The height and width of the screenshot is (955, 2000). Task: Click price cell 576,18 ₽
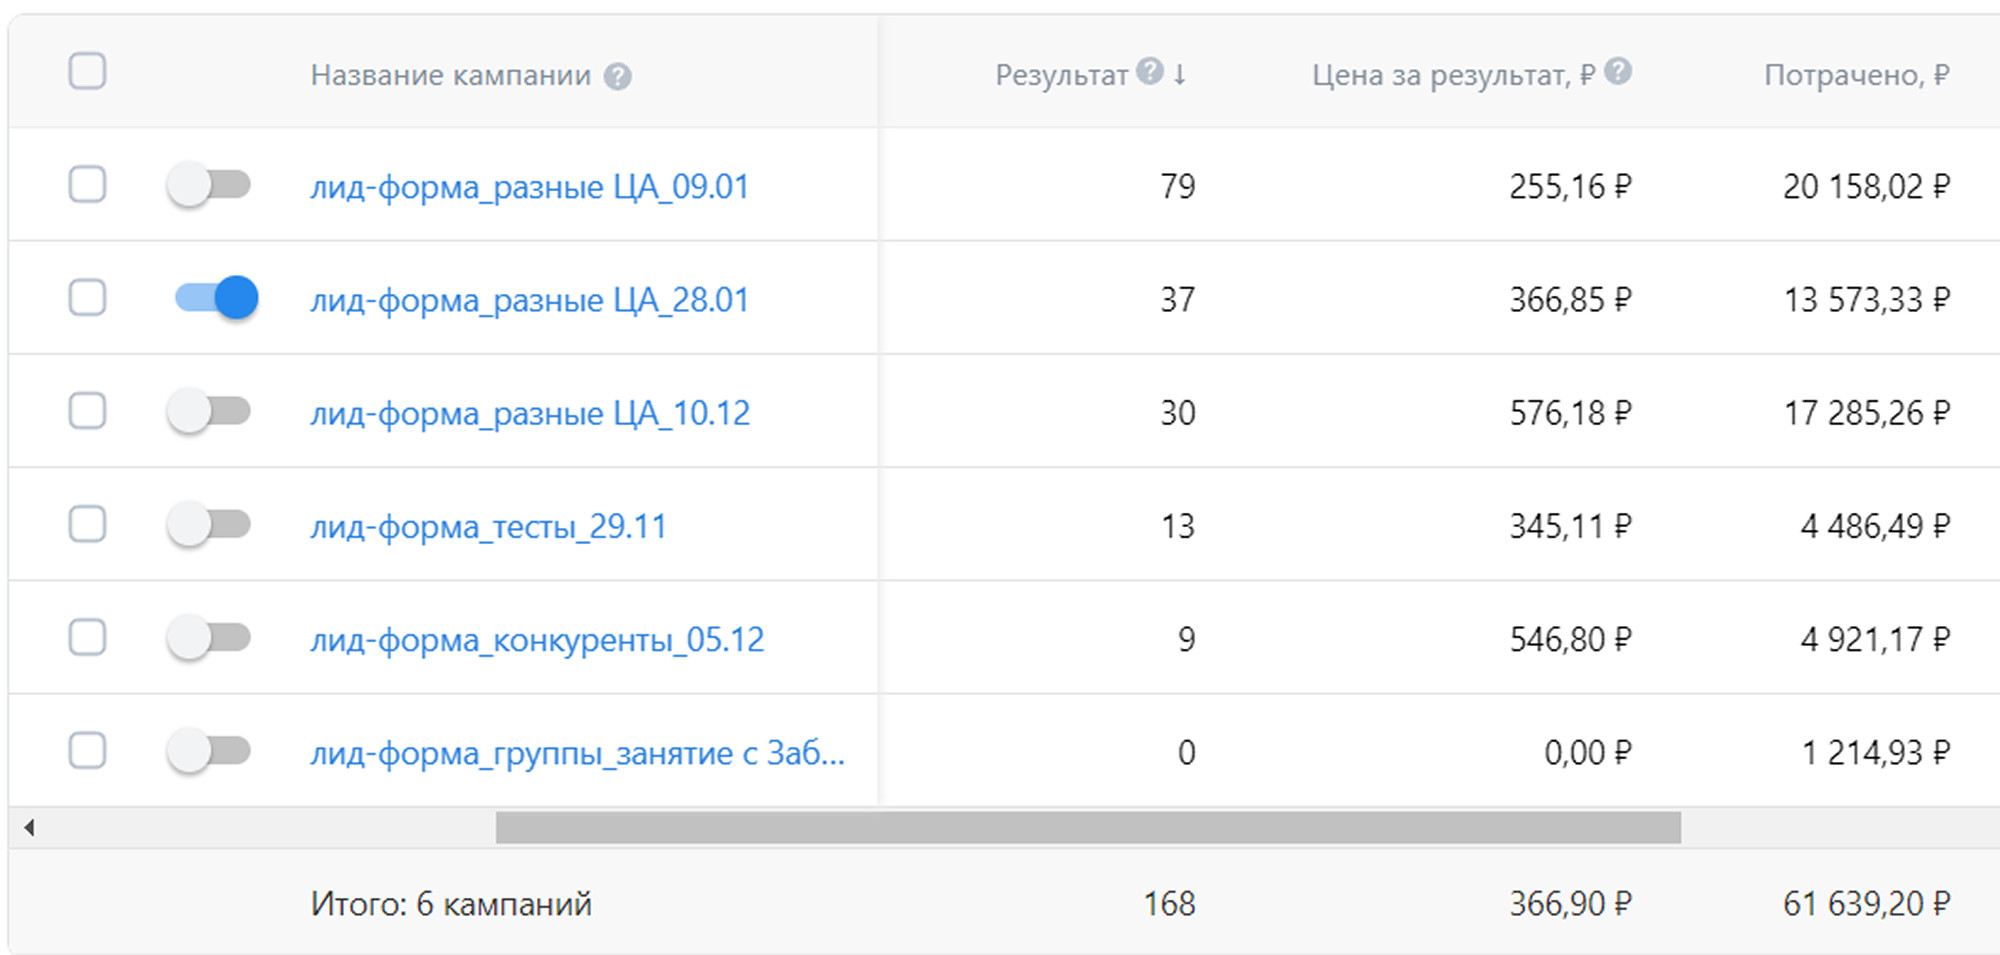pos(1570,412)
